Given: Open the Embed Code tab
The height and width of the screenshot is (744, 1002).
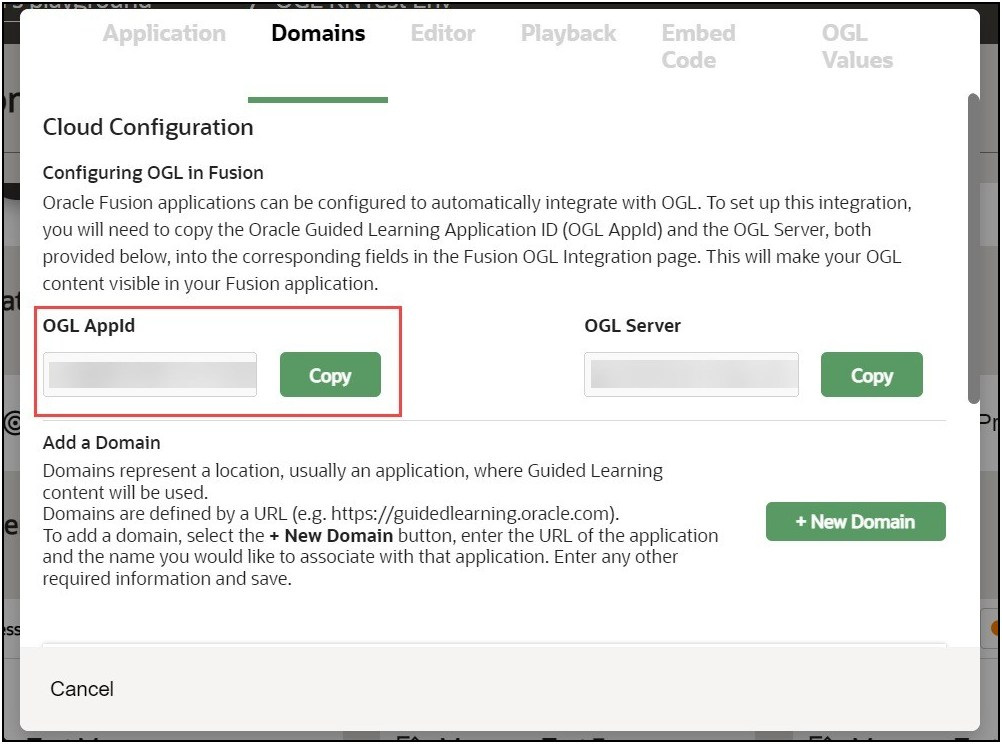Looking at the screenshot, I should (x=698, y=47).
